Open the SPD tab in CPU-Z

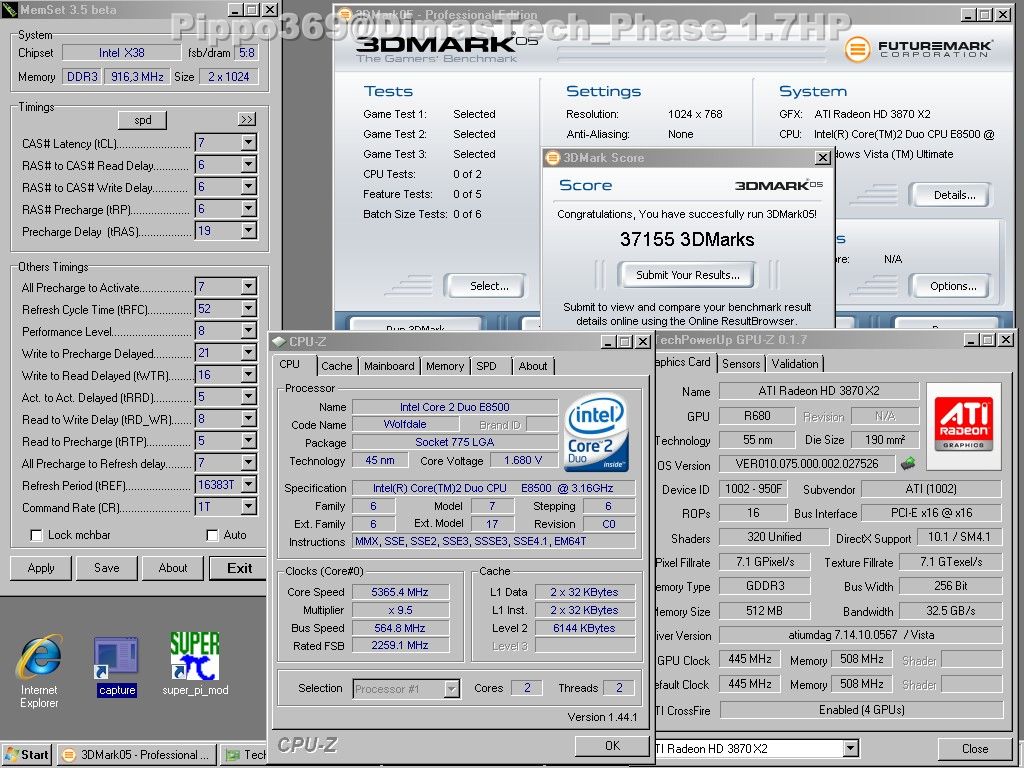tap(487, 366)
